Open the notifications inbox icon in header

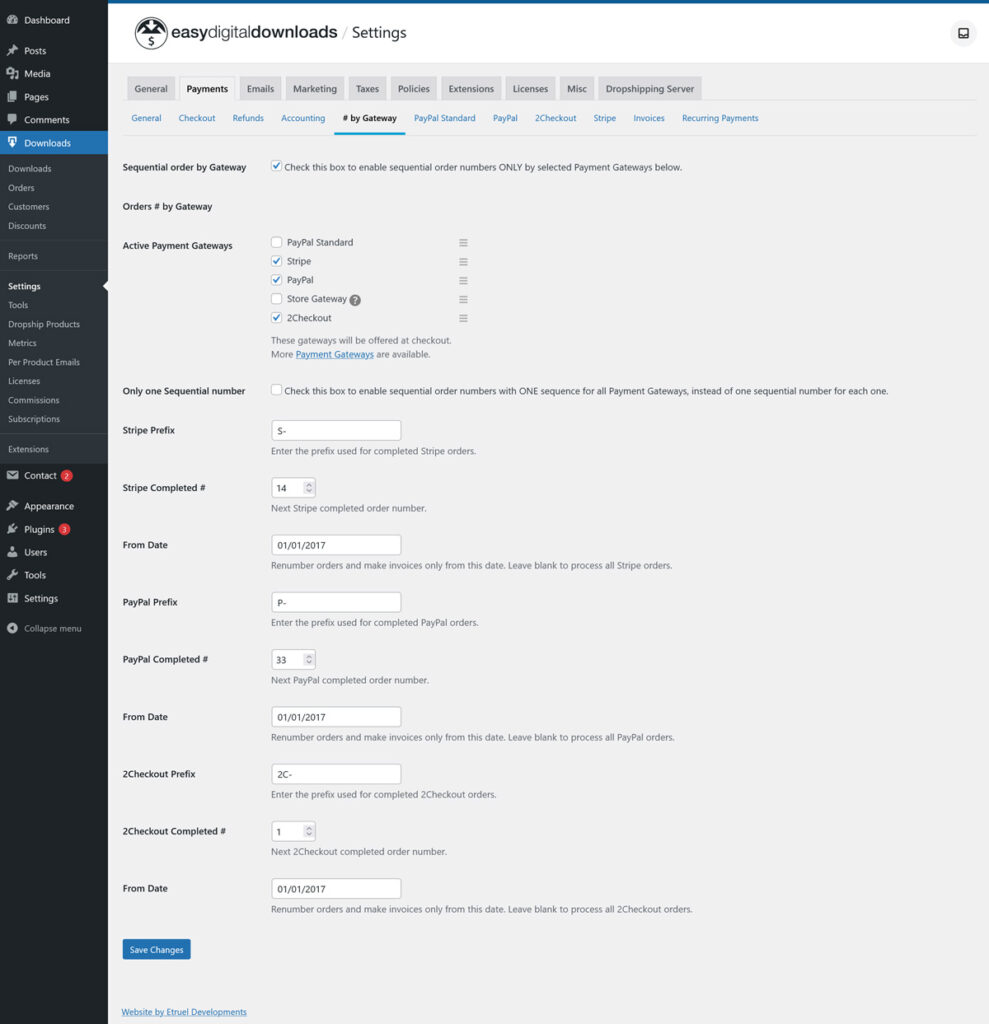963,33
